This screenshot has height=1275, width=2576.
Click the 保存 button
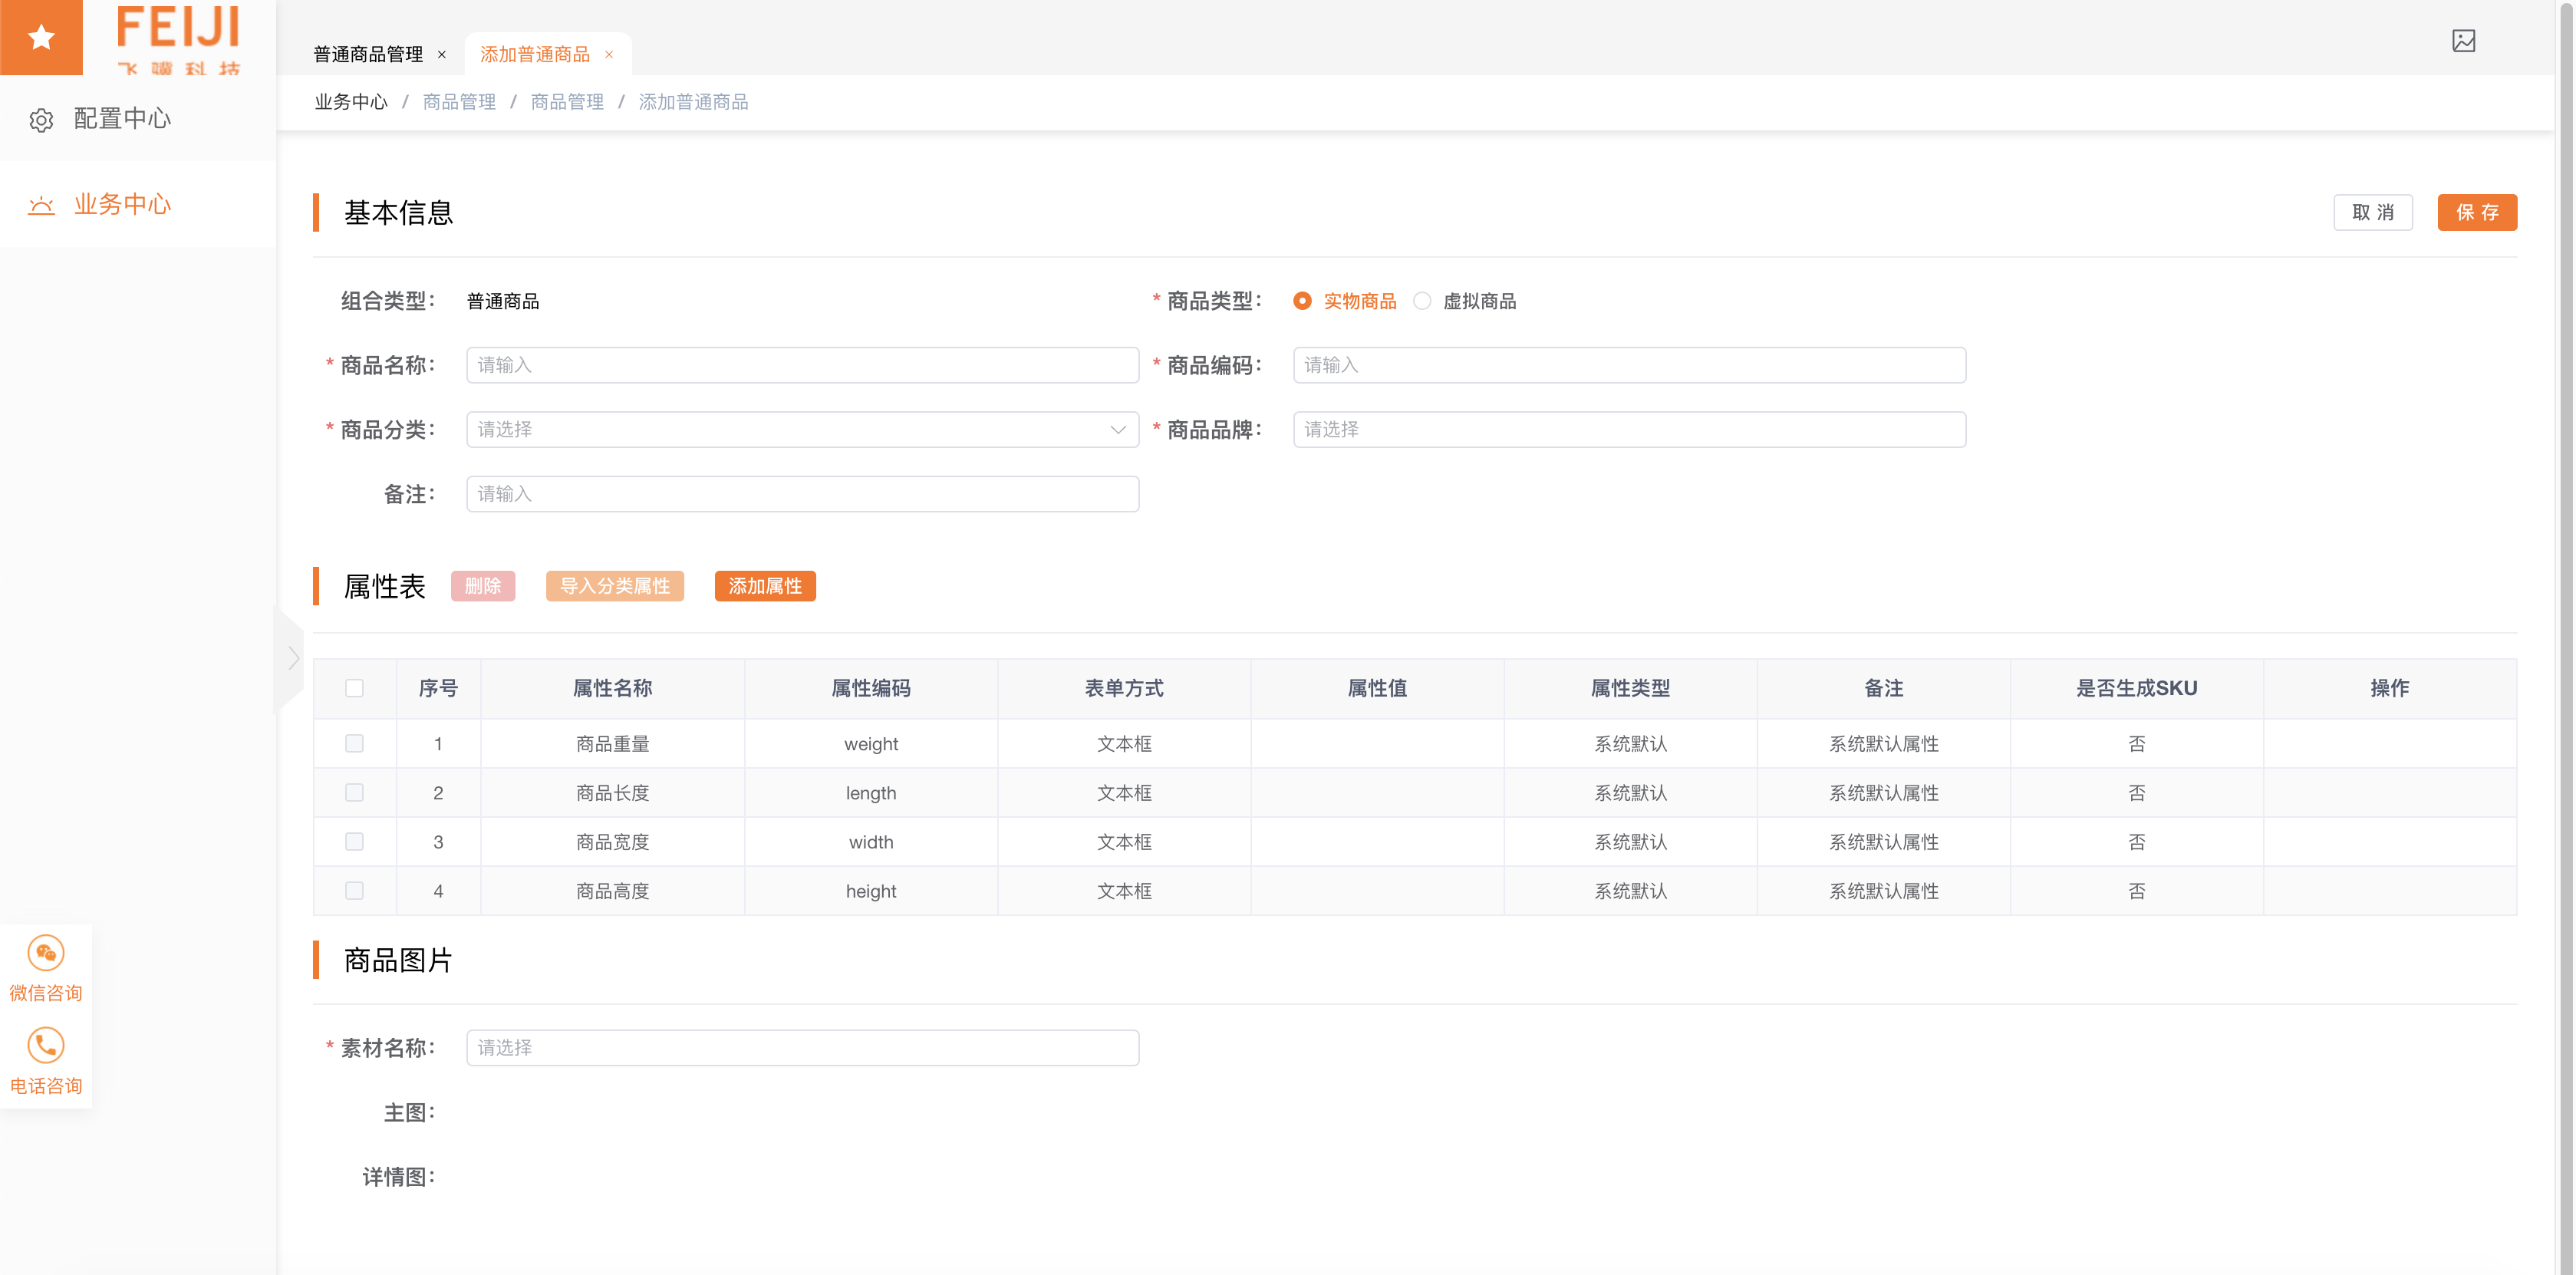2476,212
